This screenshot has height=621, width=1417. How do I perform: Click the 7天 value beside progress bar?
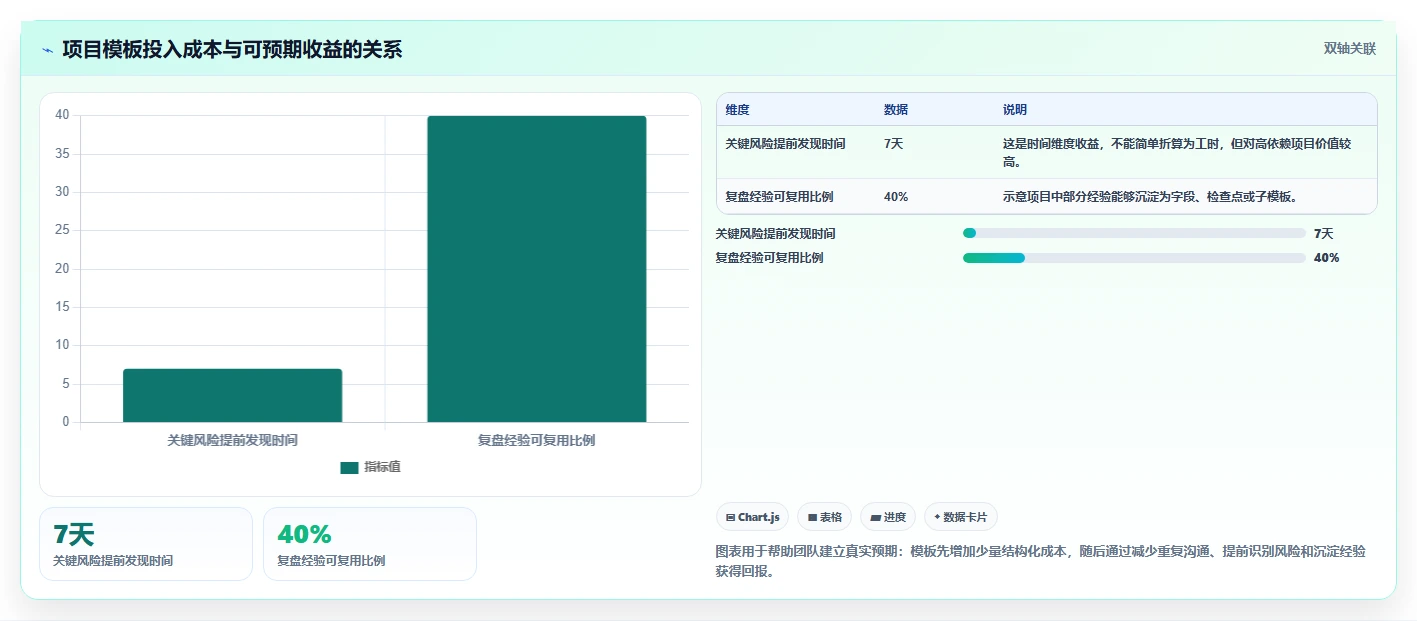point(1324,234)
